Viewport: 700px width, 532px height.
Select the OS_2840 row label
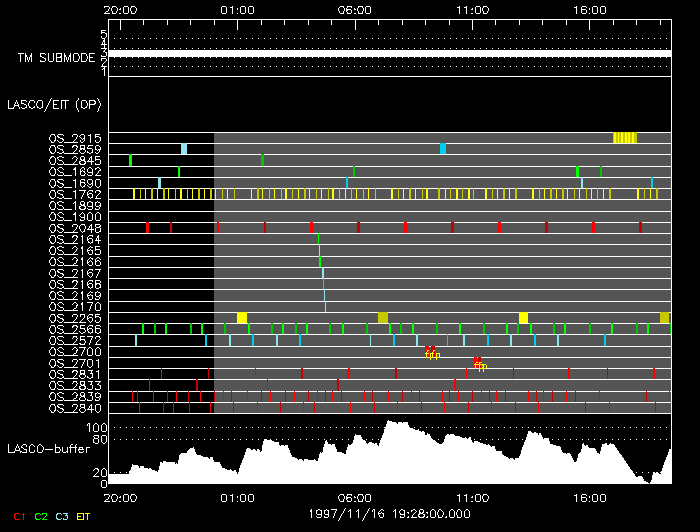(75, 408)
